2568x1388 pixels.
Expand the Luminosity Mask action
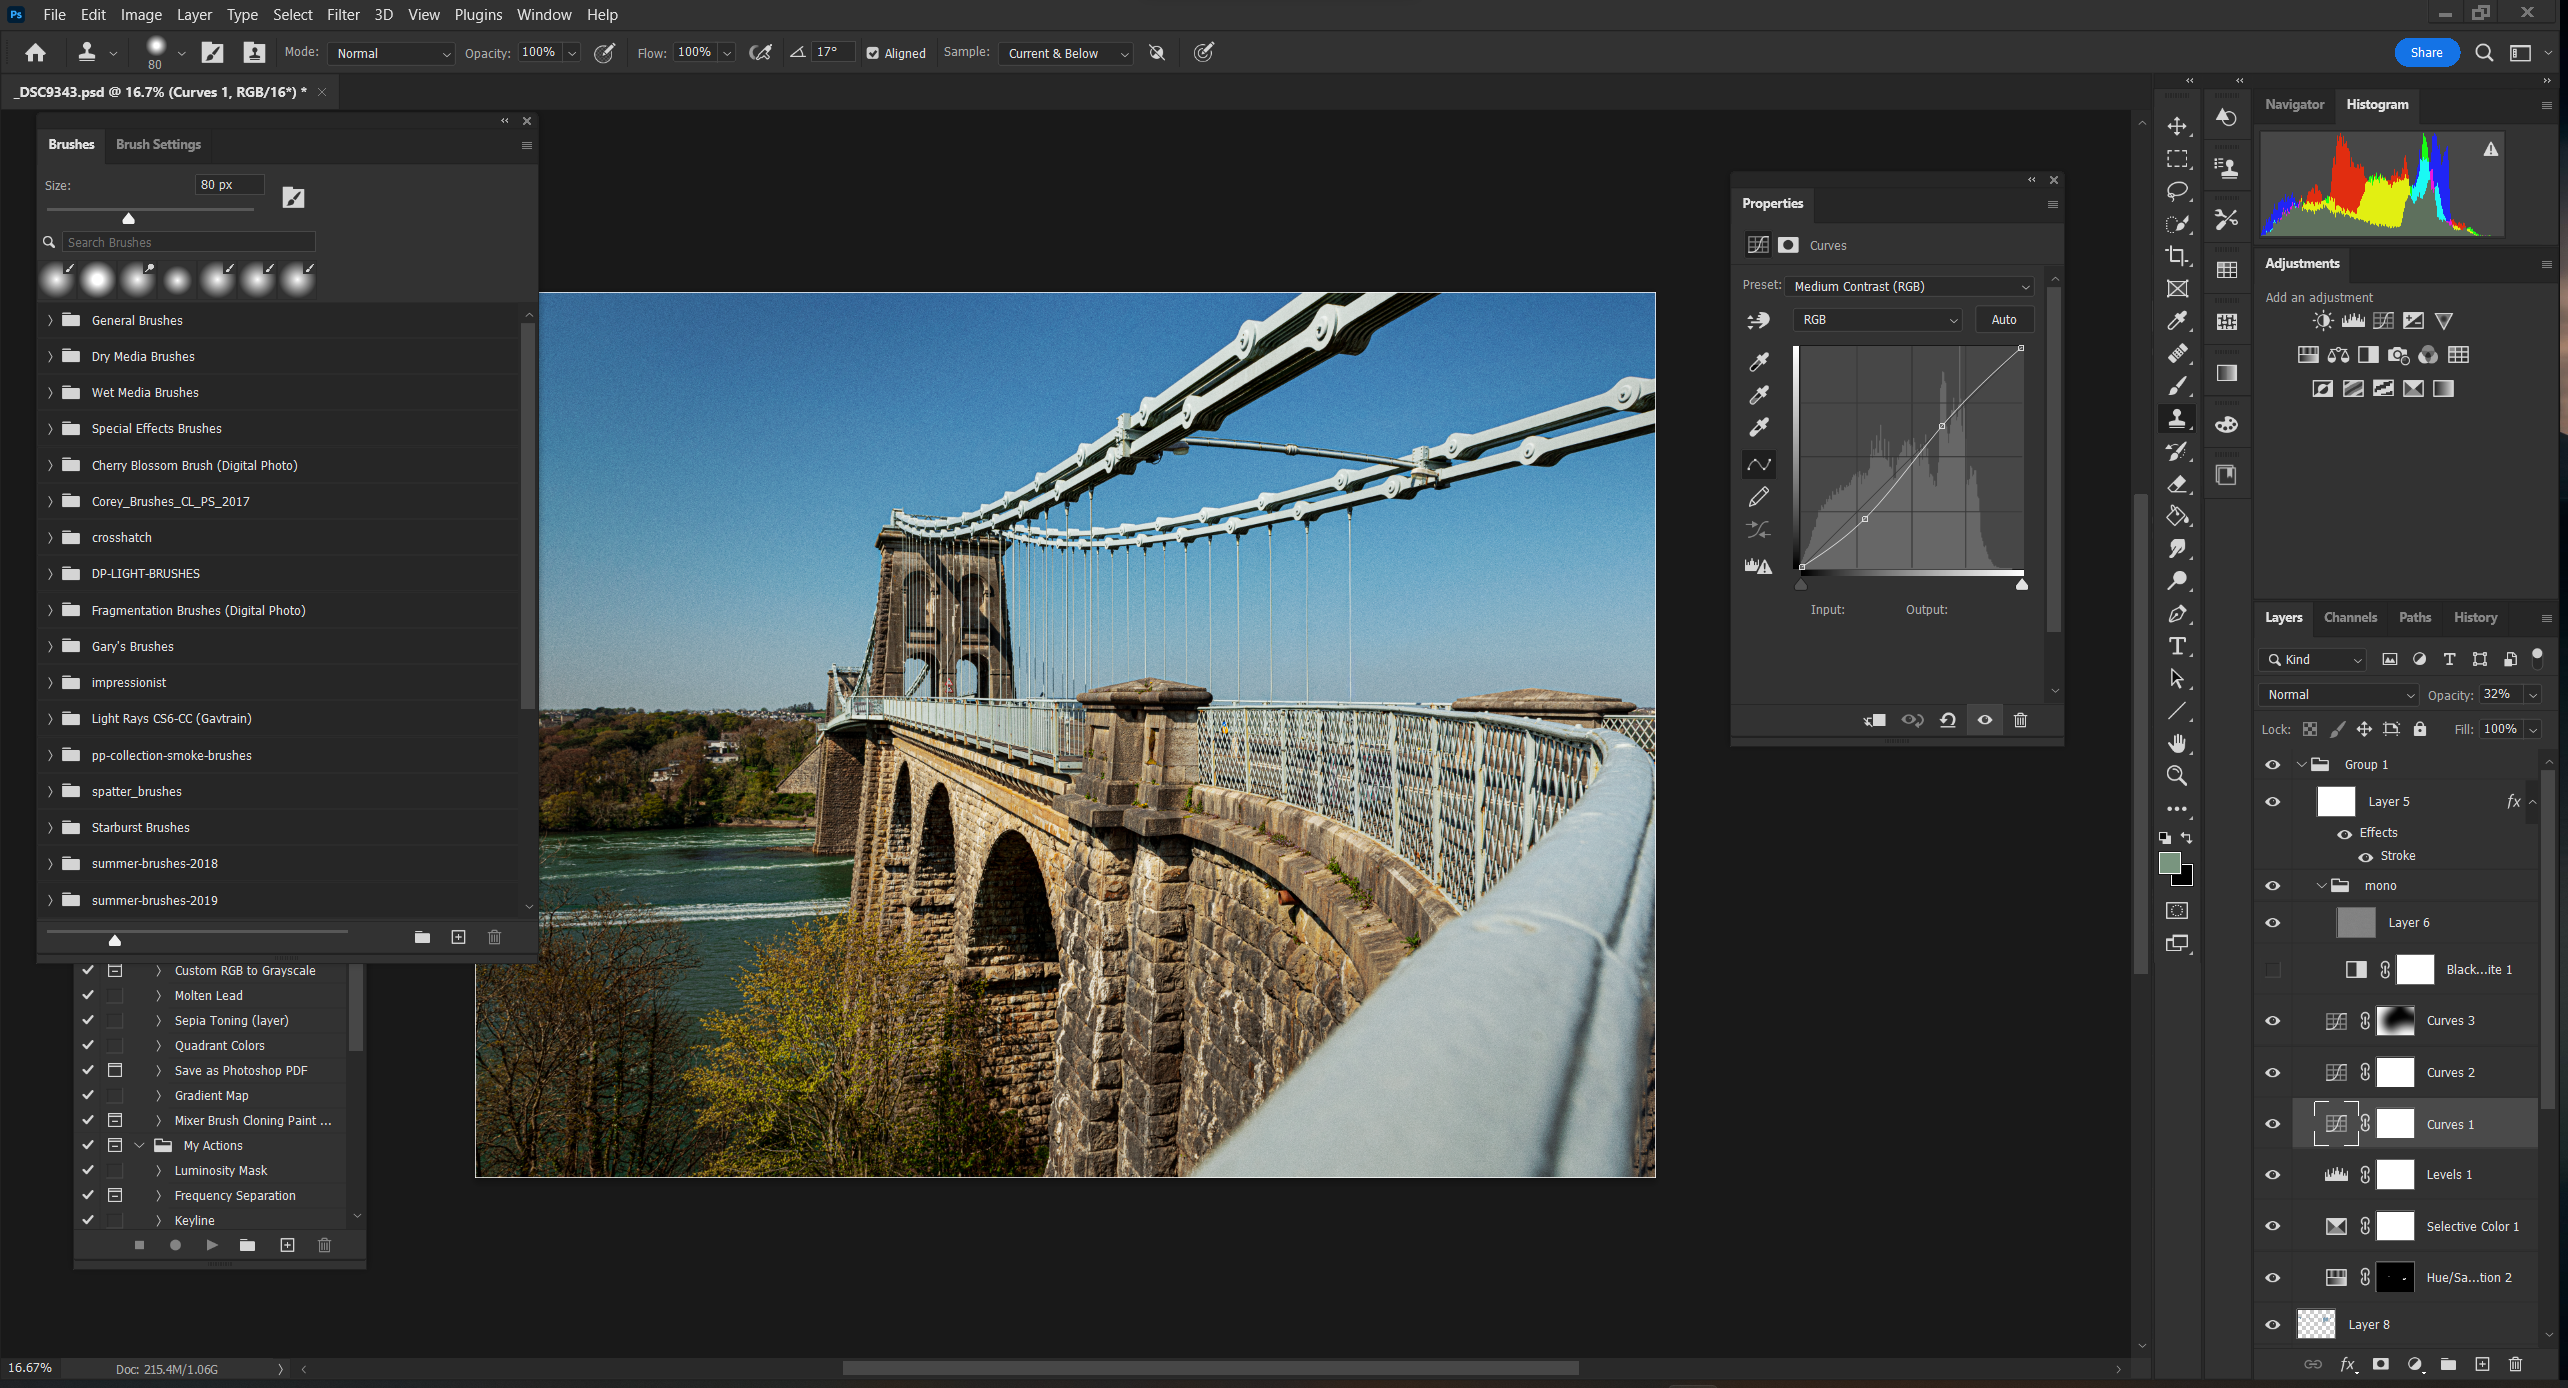(x=158, y=1170)
